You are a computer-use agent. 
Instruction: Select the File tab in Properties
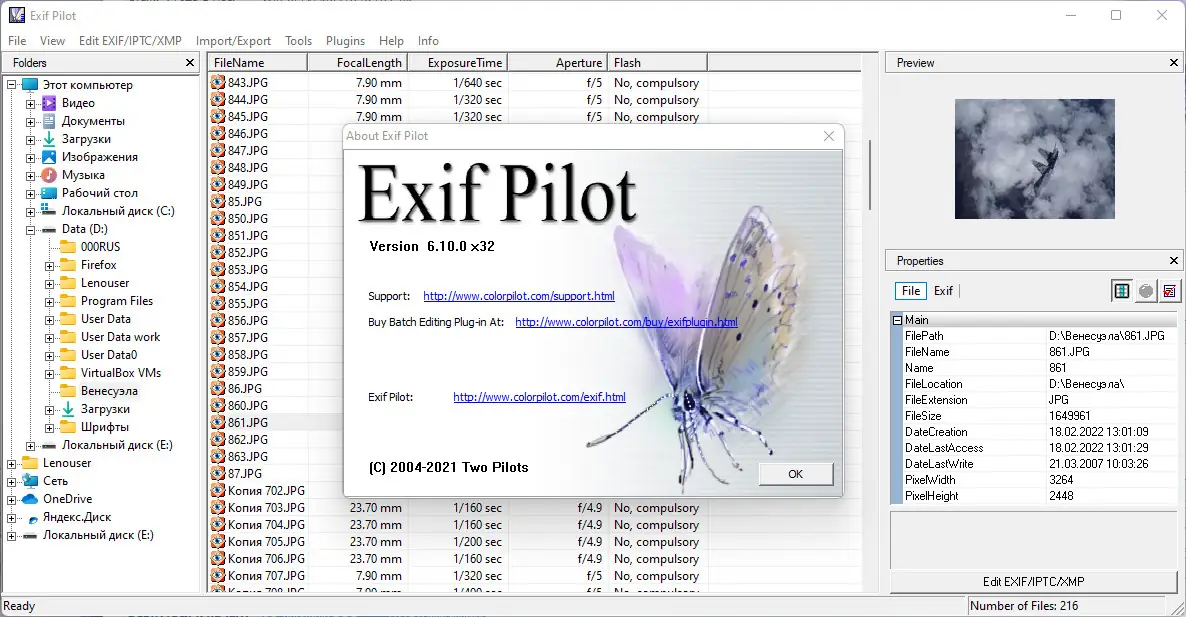[x=911, y=290]
